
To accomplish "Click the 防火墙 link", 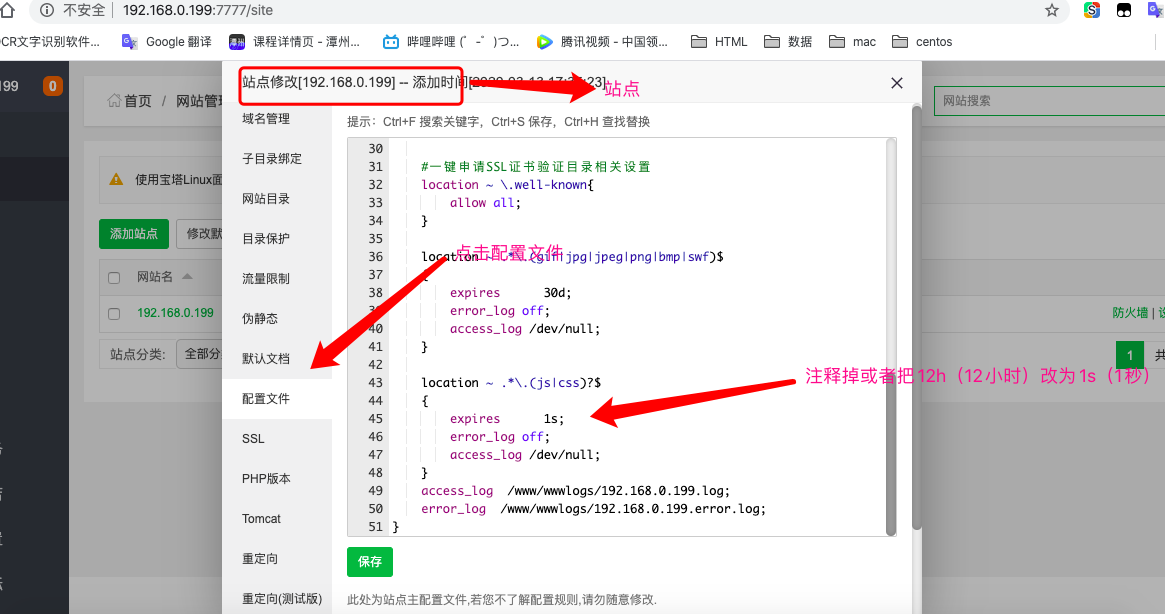I will tap(1130, 313).
